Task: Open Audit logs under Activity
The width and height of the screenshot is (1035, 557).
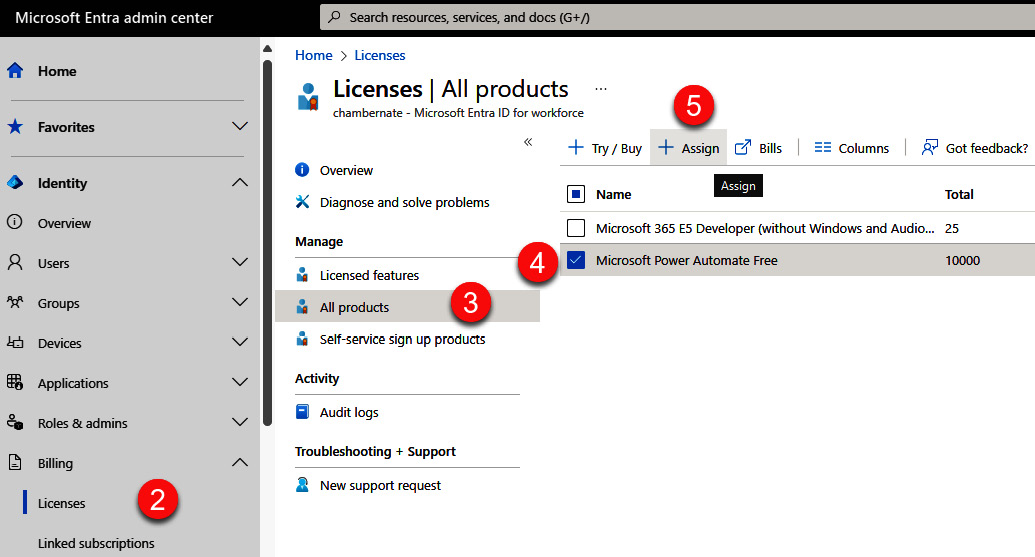Action: pyautogui.click(x=349, y=412)
